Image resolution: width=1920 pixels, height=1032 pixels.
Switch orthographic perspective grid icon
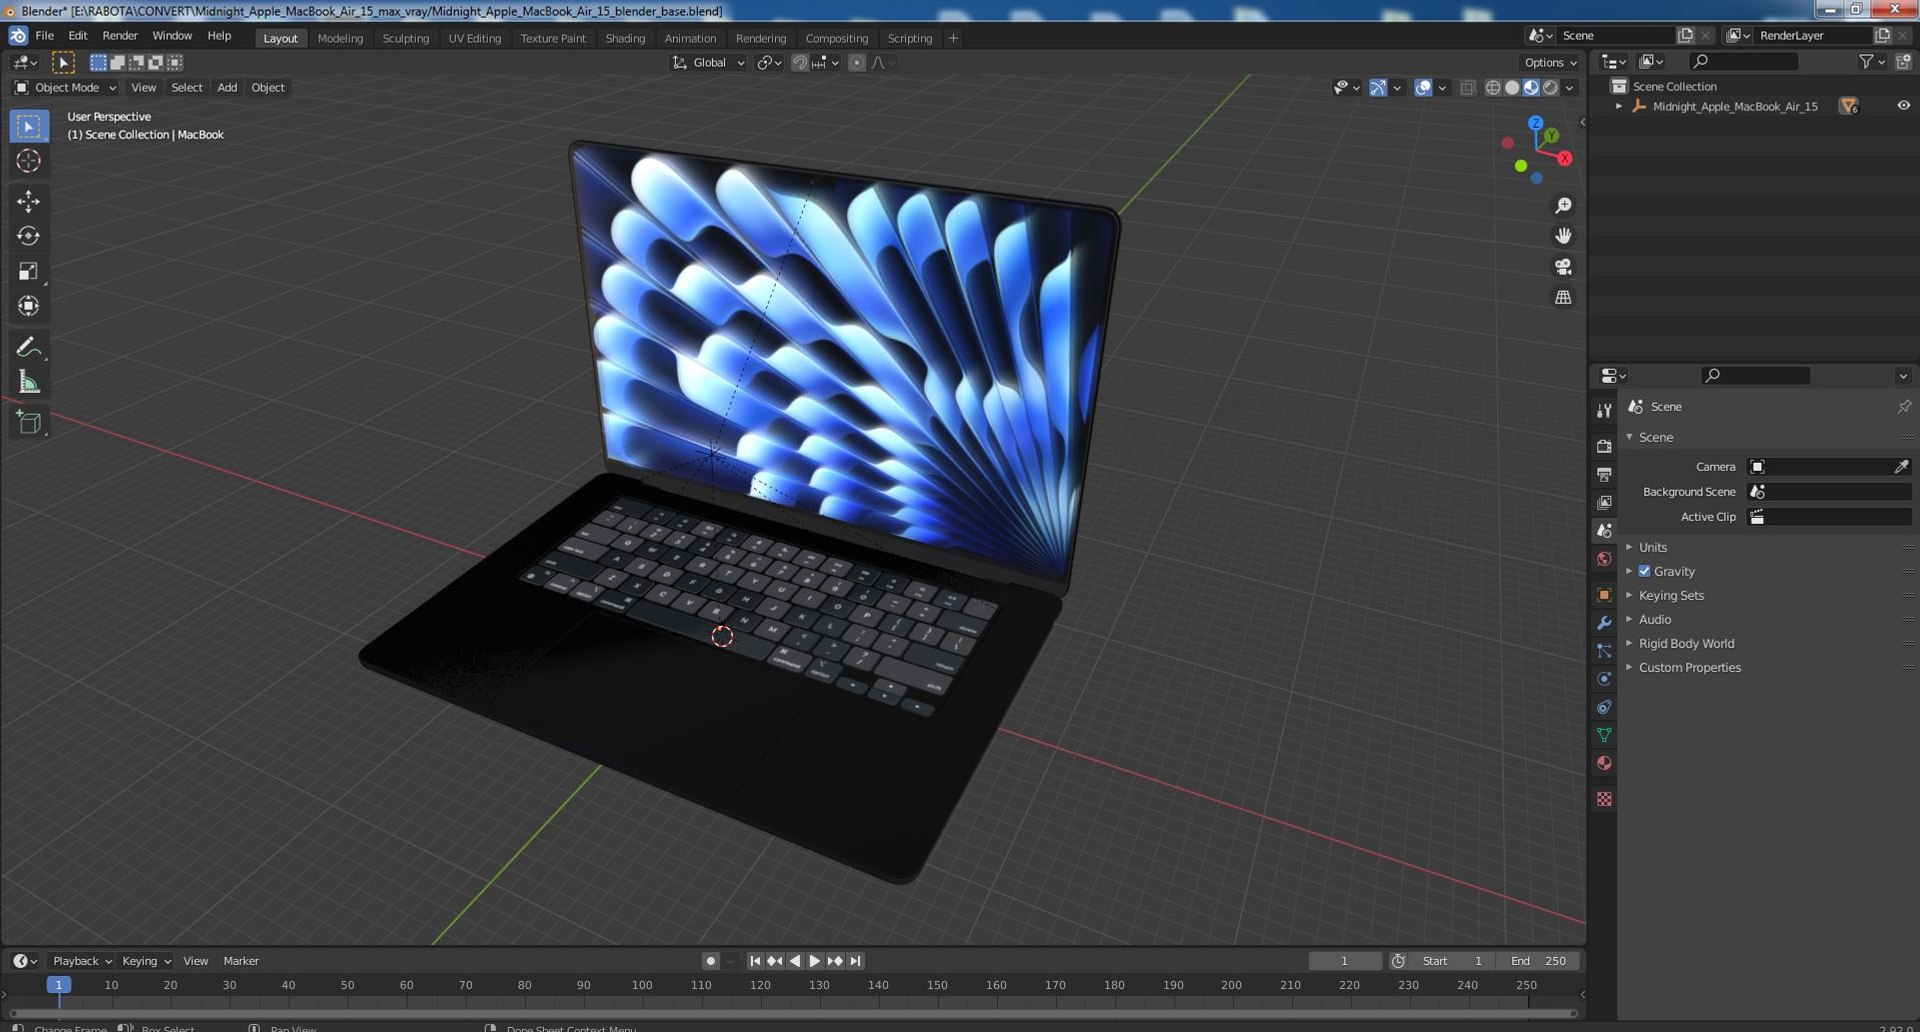point(1563,297)
